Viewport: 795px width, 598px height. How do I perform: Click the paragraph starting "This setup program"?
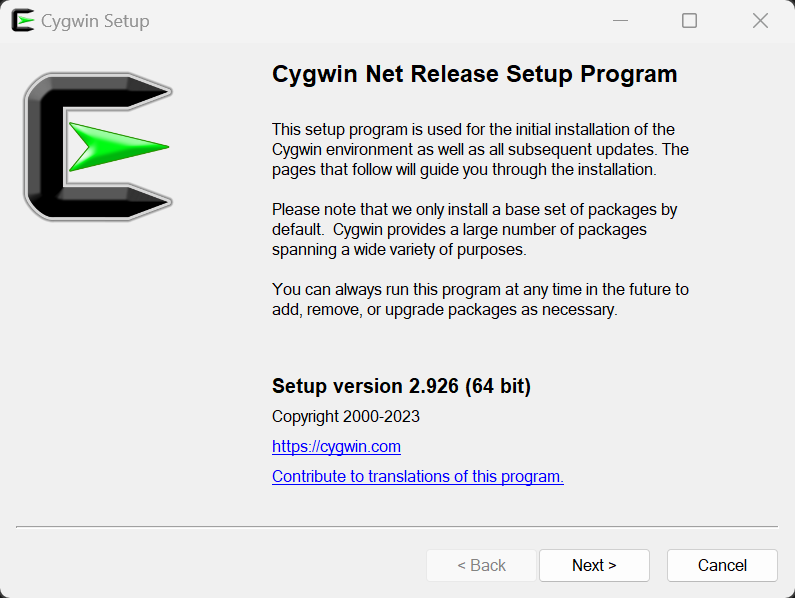[x=480, y=149]
